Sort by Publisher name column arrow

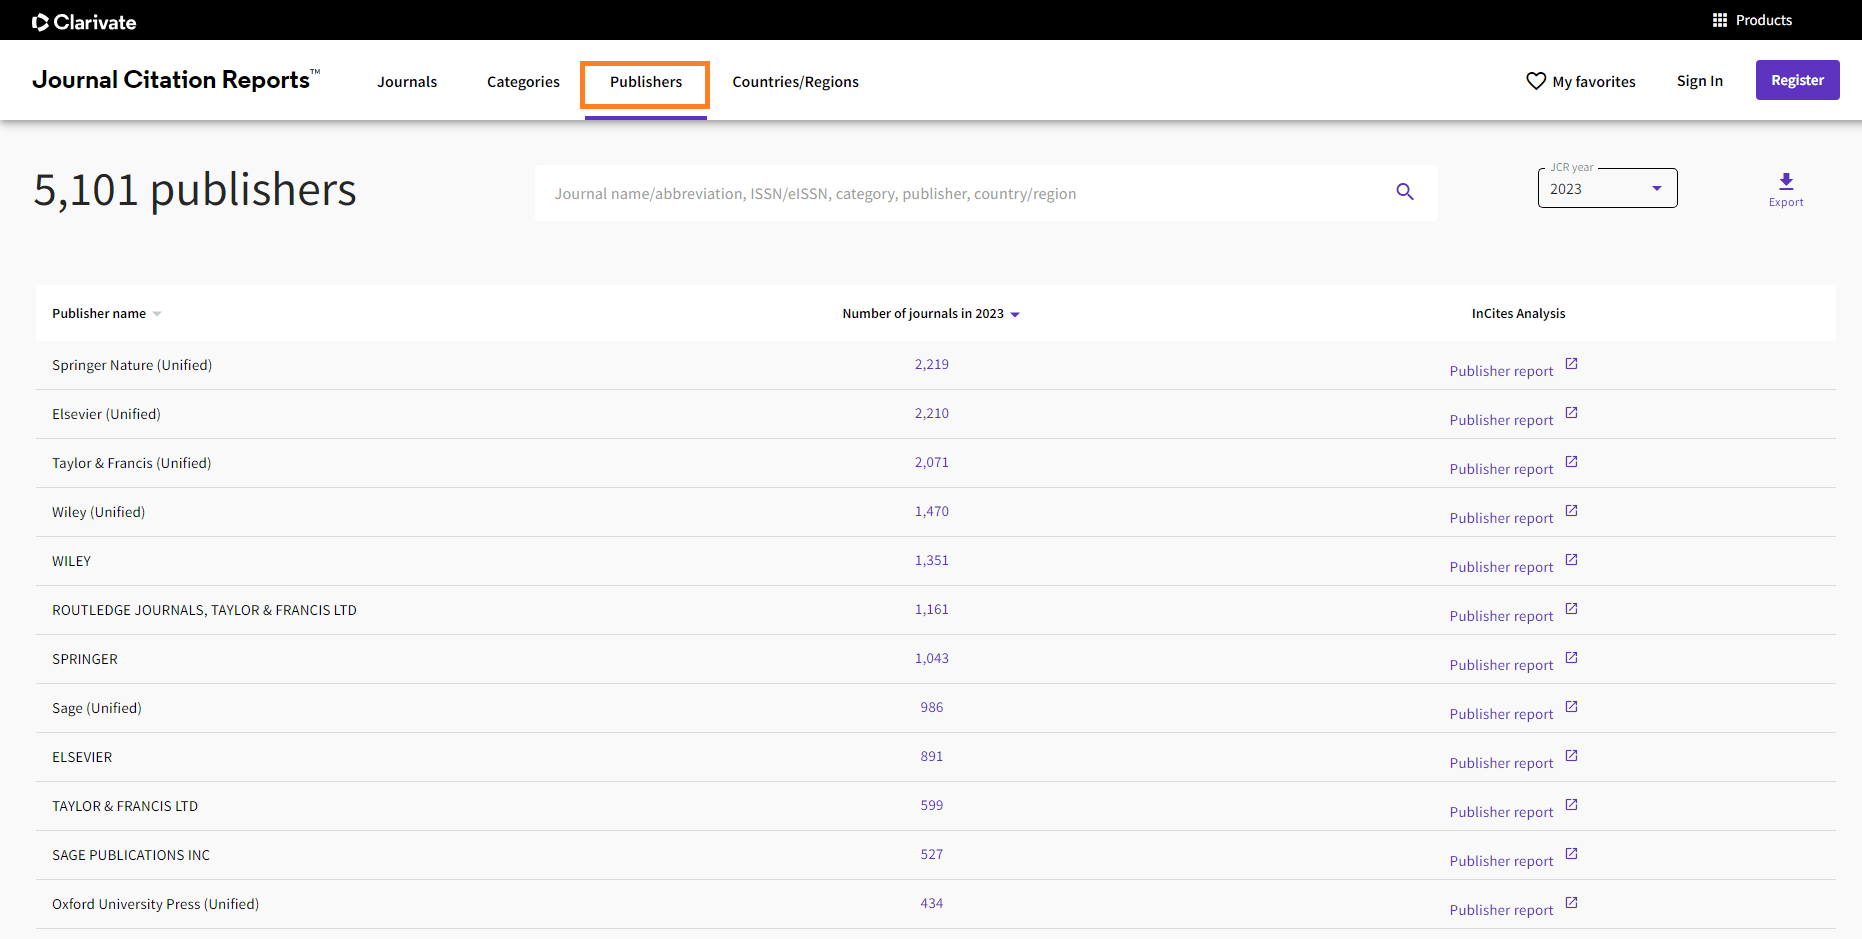tap(157, 314)
